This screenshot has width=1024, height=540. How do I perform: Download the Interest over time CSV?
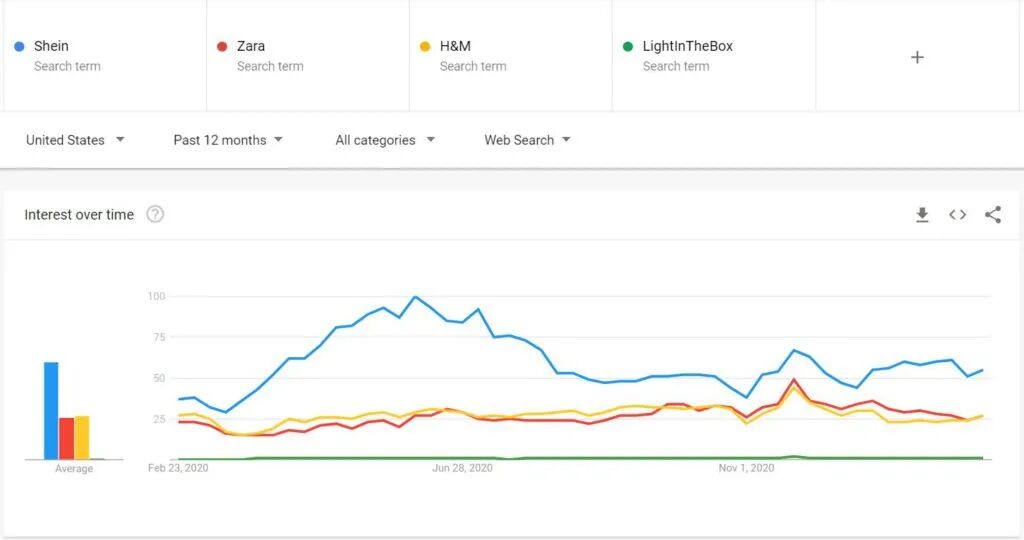coord(922,215)
